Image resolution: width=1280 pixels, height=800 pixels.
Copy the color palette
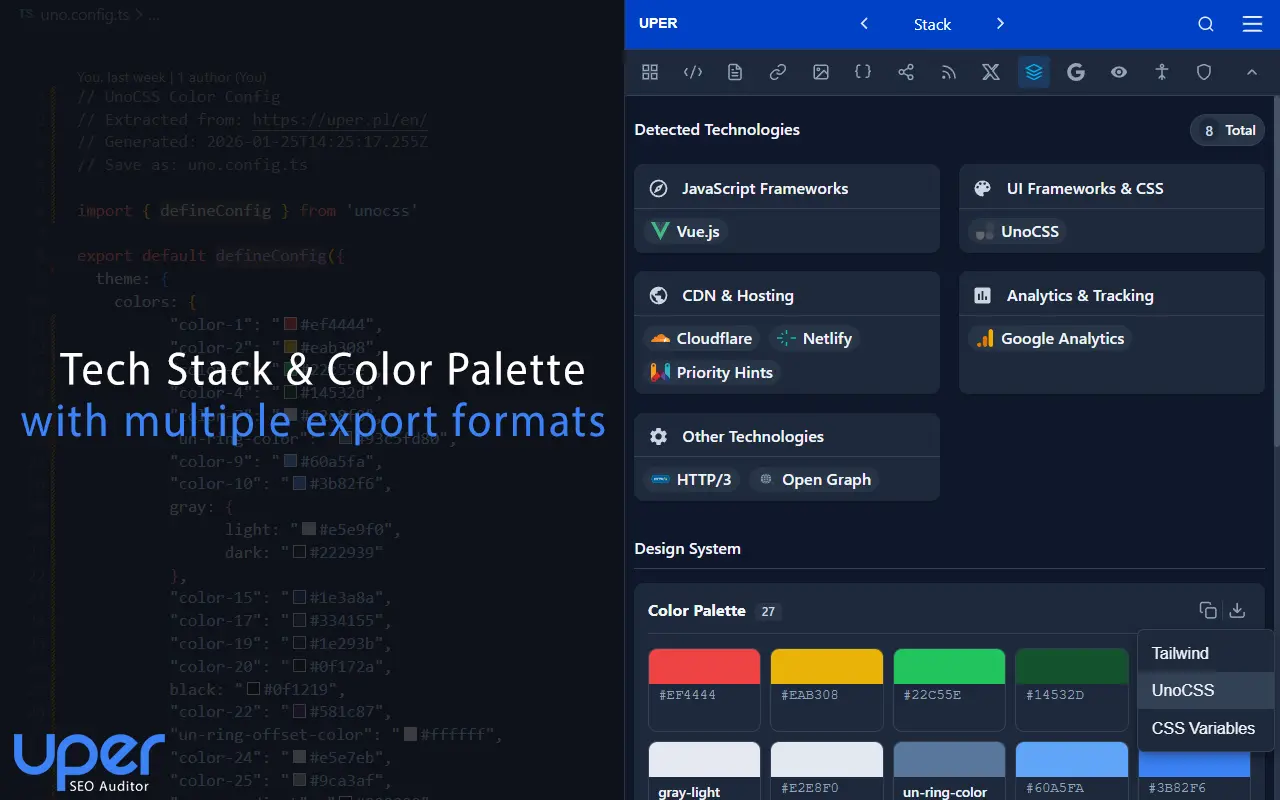point(1207,610)
